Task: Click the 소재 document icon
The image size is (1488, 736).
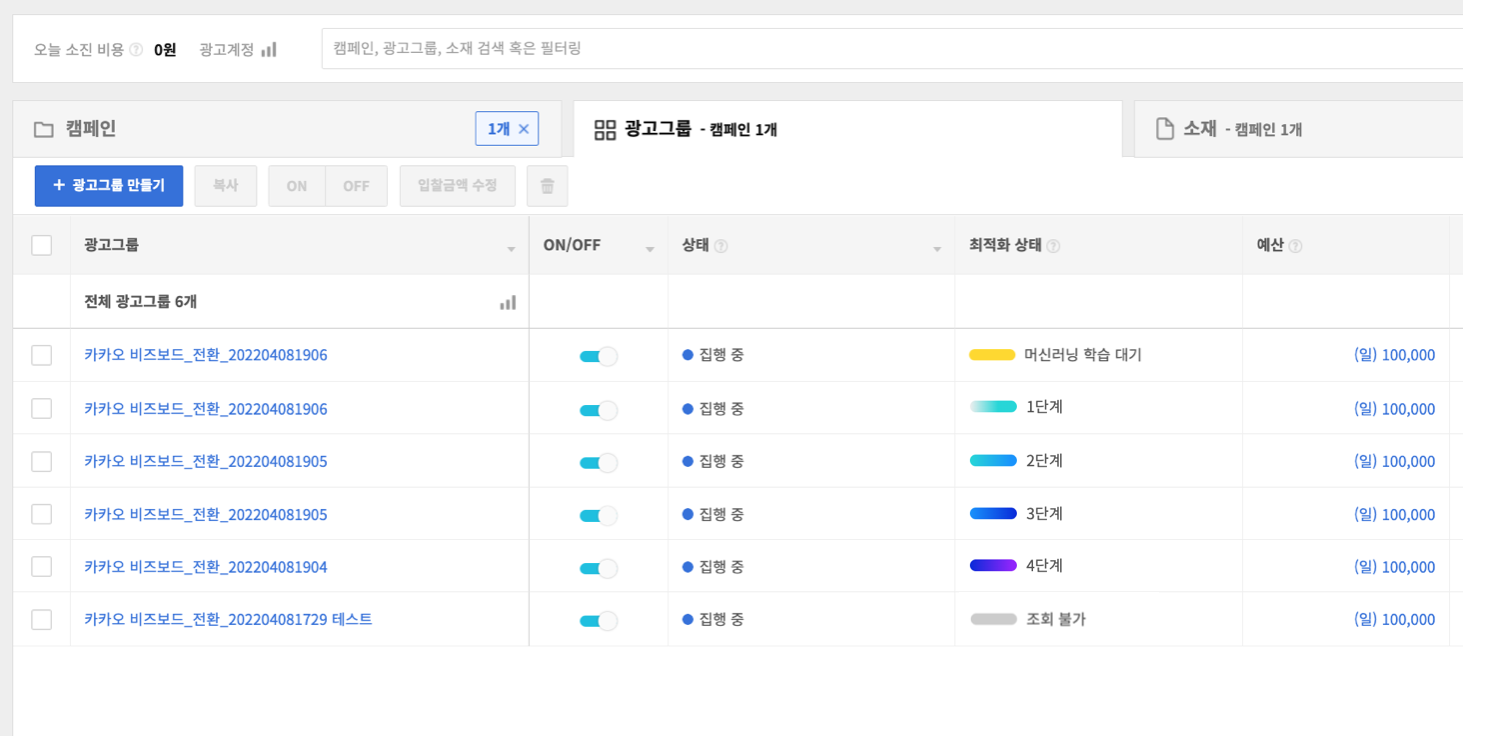Action: [x=1164, y=129]
